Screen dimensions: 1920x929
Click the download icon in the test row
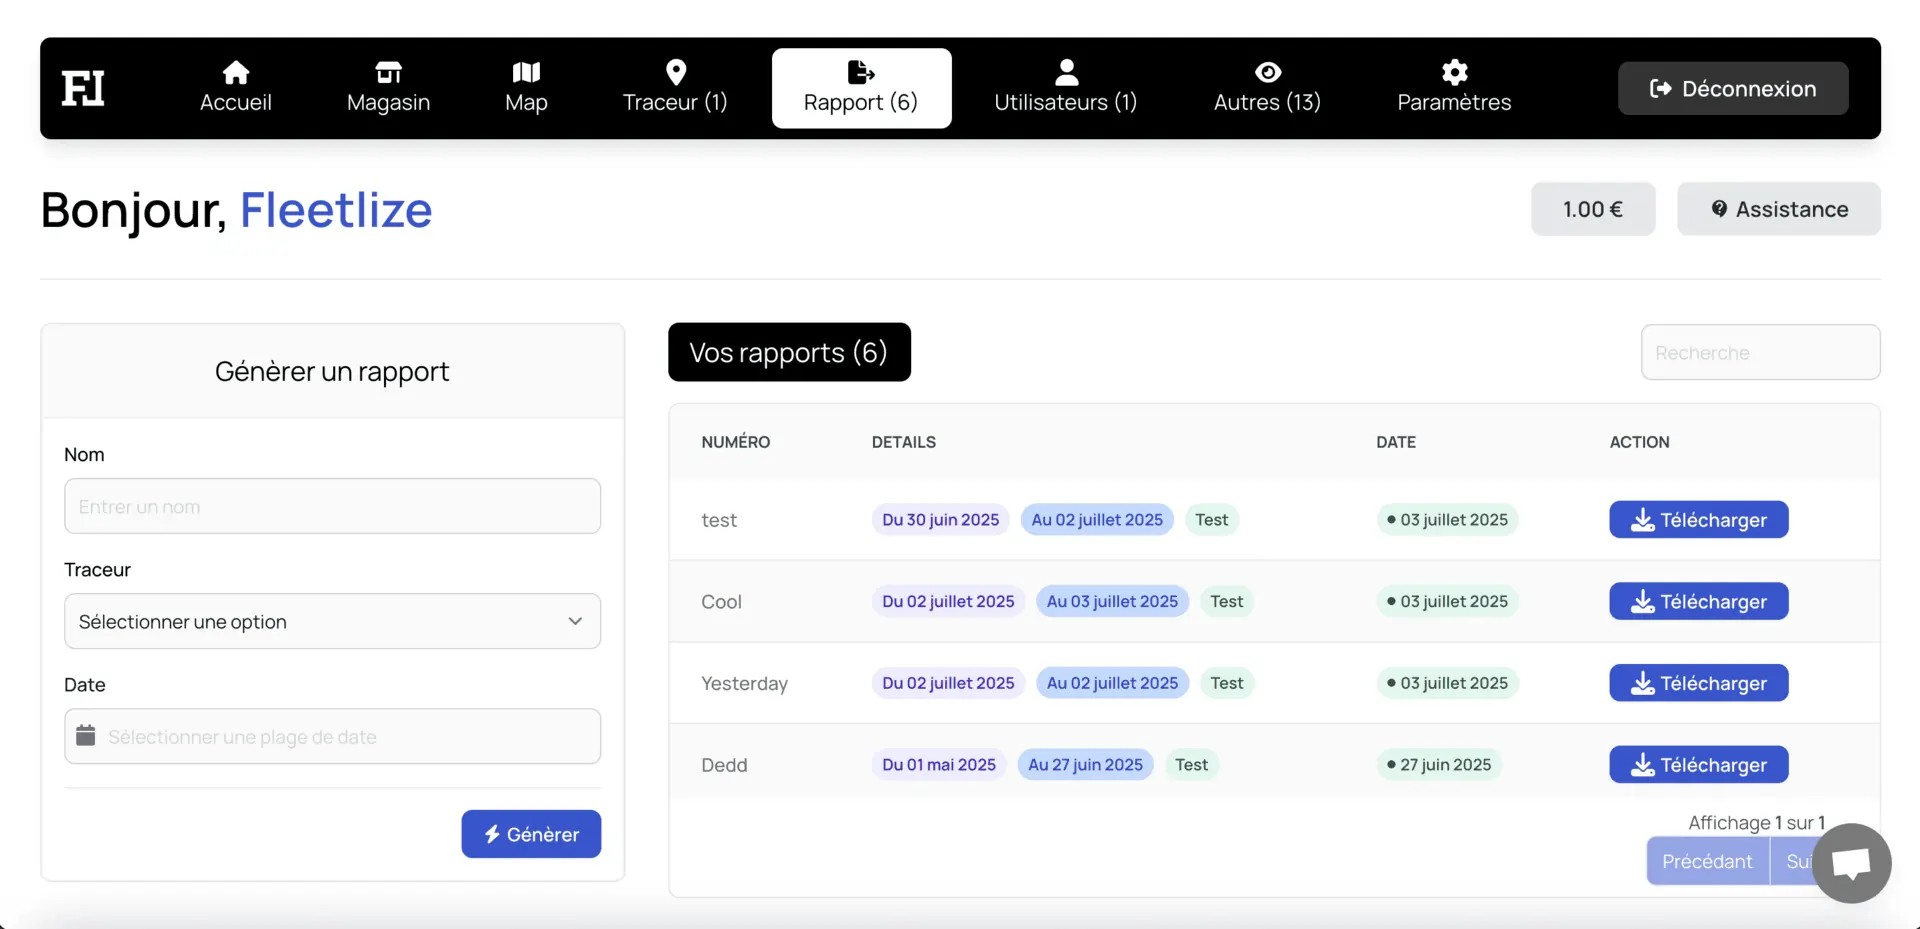pos(1642,520)
